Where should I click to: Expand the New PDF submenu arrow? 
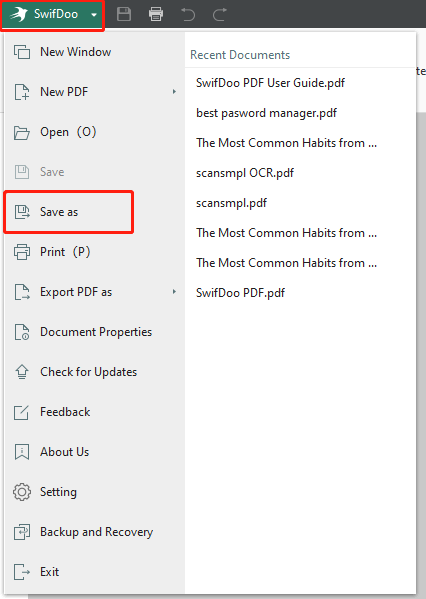point(174,92)
